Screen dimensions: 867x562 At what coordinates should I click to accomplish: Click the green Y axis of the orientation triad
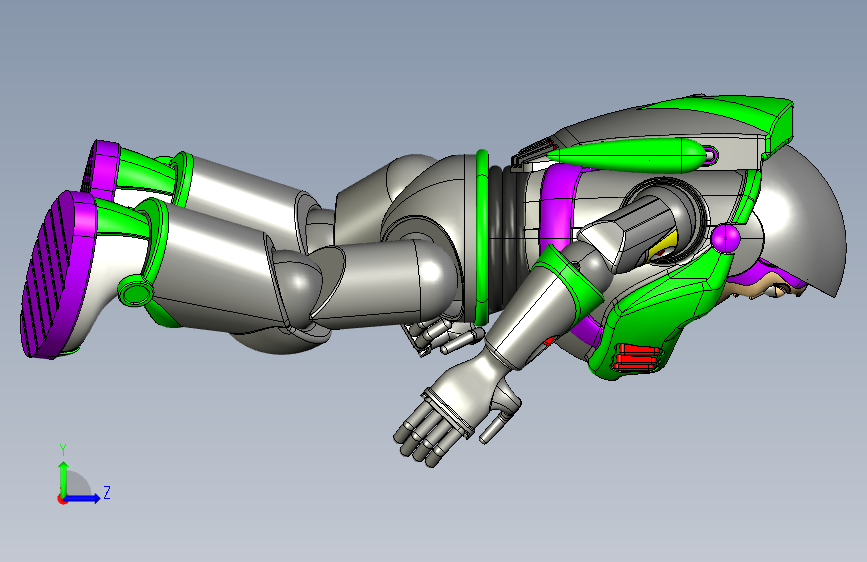pos(64,478)
